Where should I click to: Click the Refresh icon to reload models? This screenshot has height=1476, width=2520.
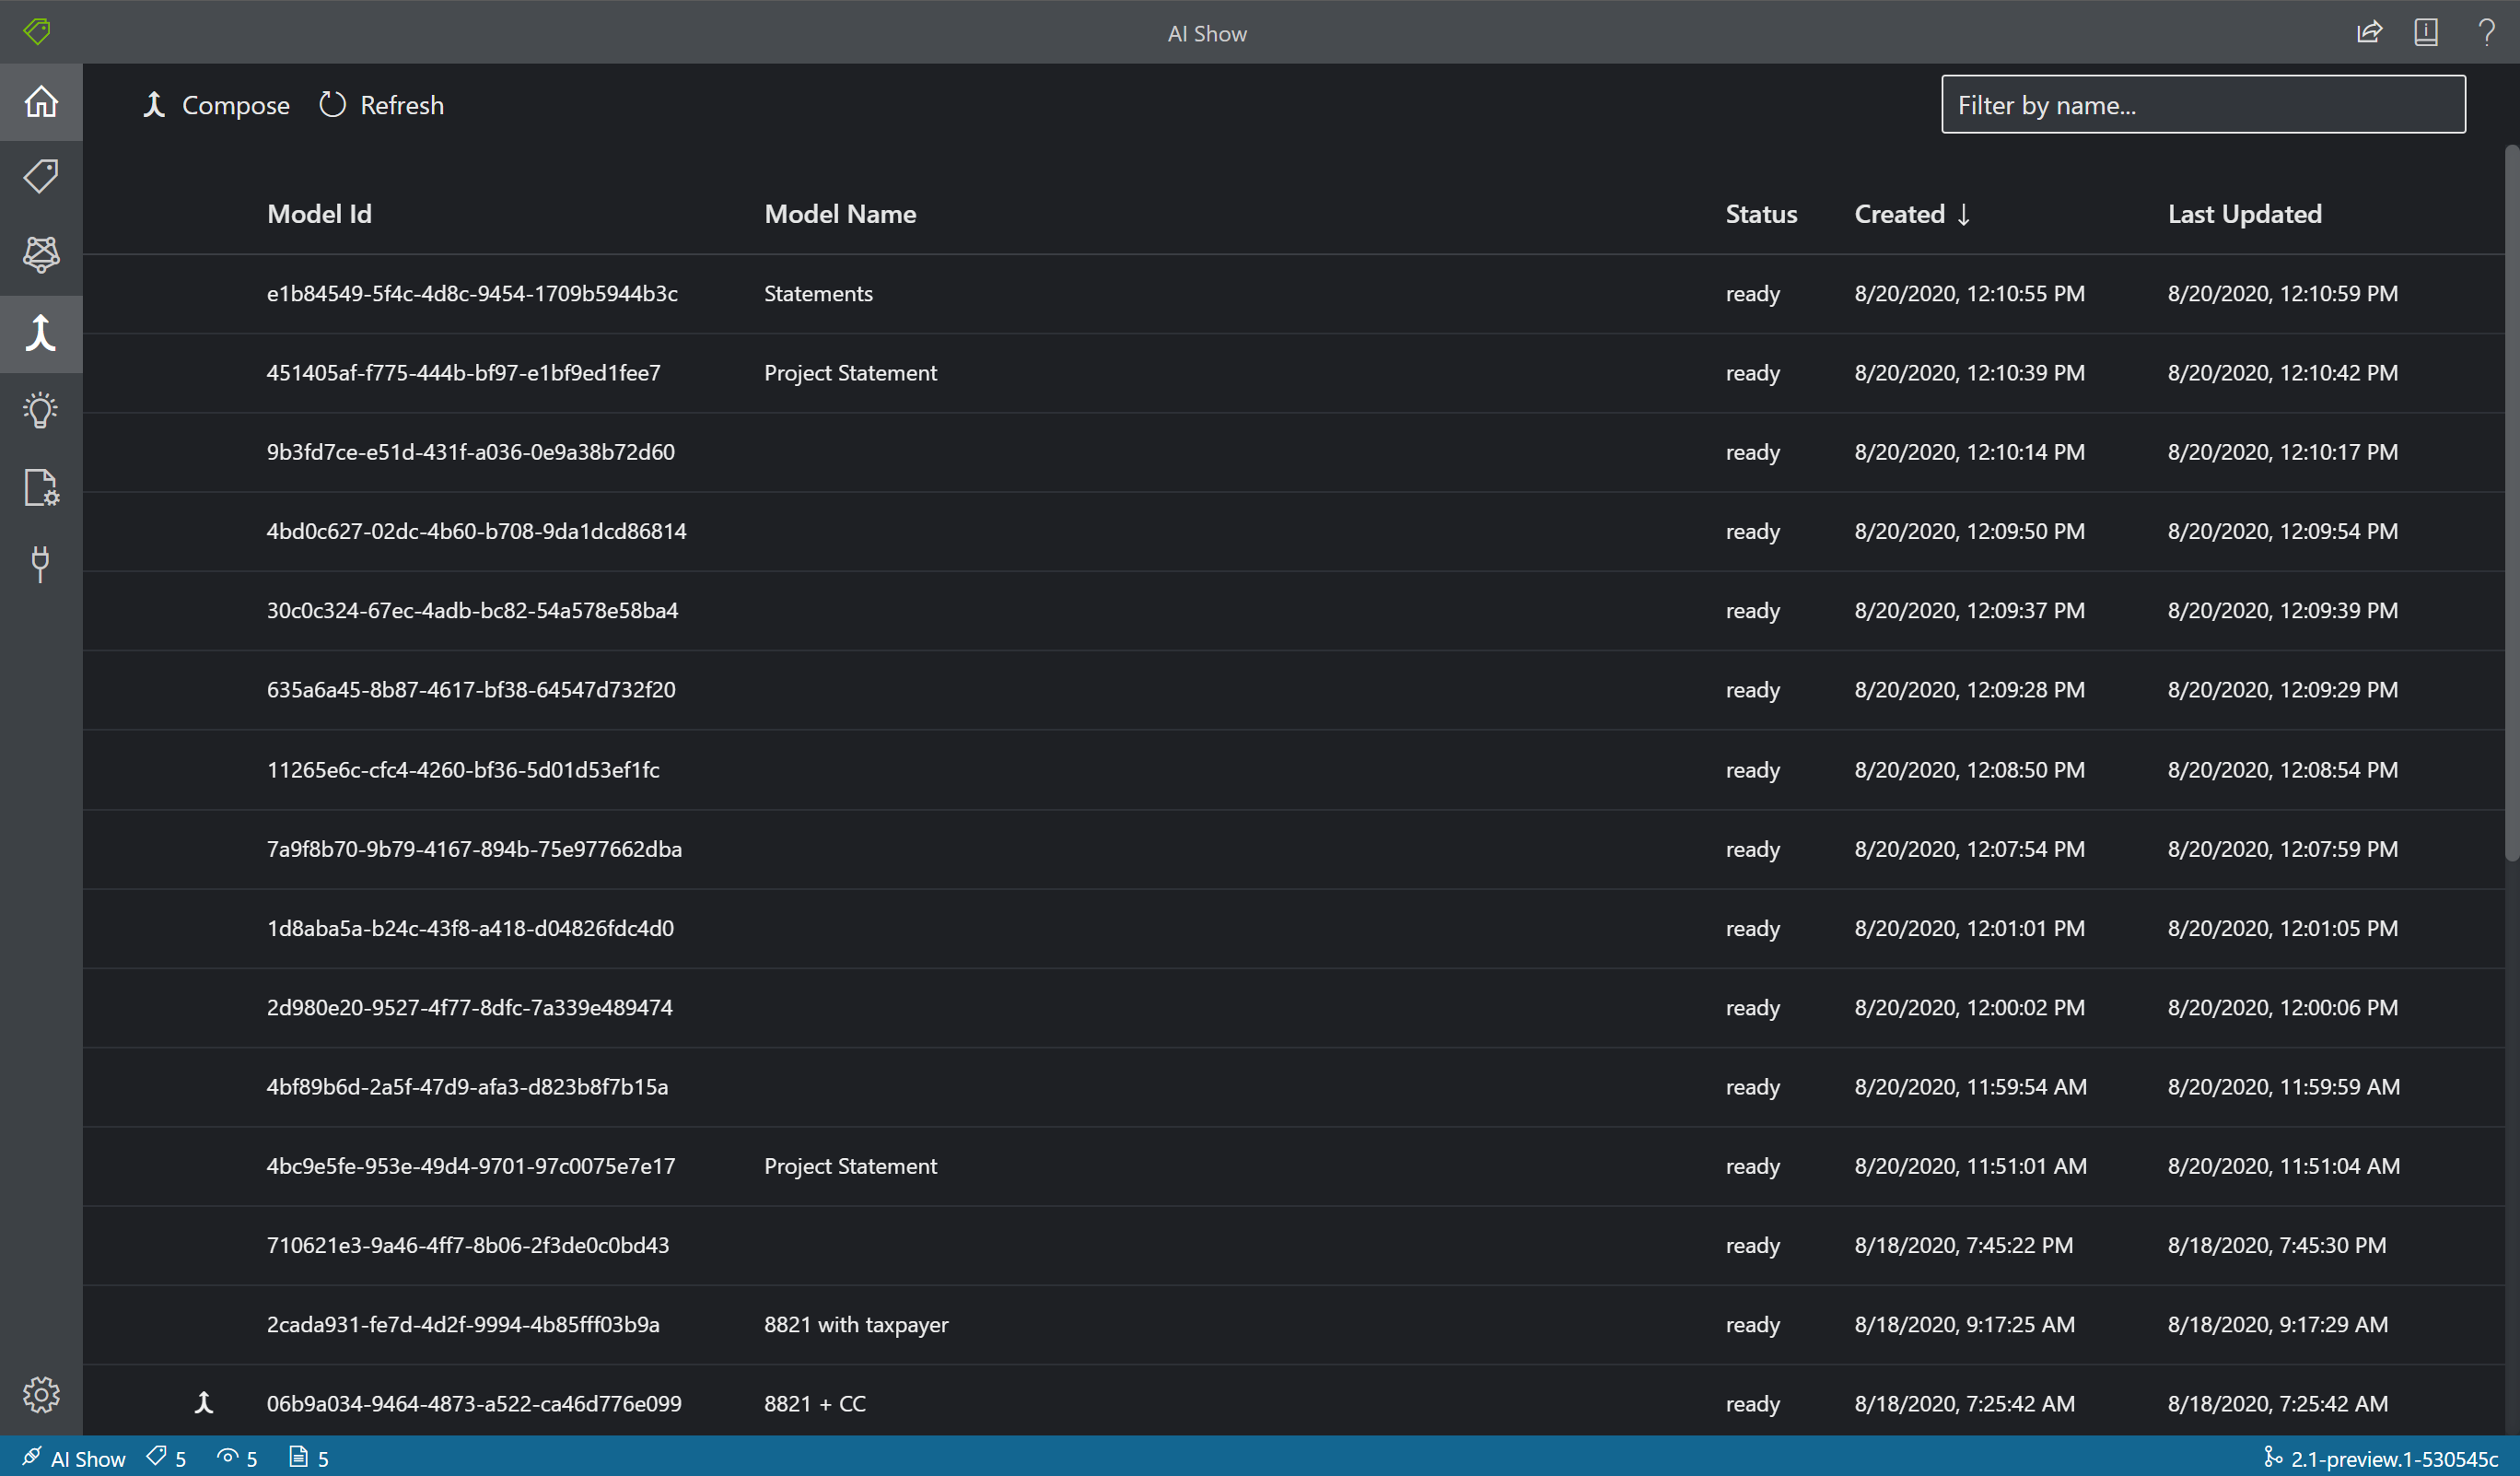coord(332,104)
